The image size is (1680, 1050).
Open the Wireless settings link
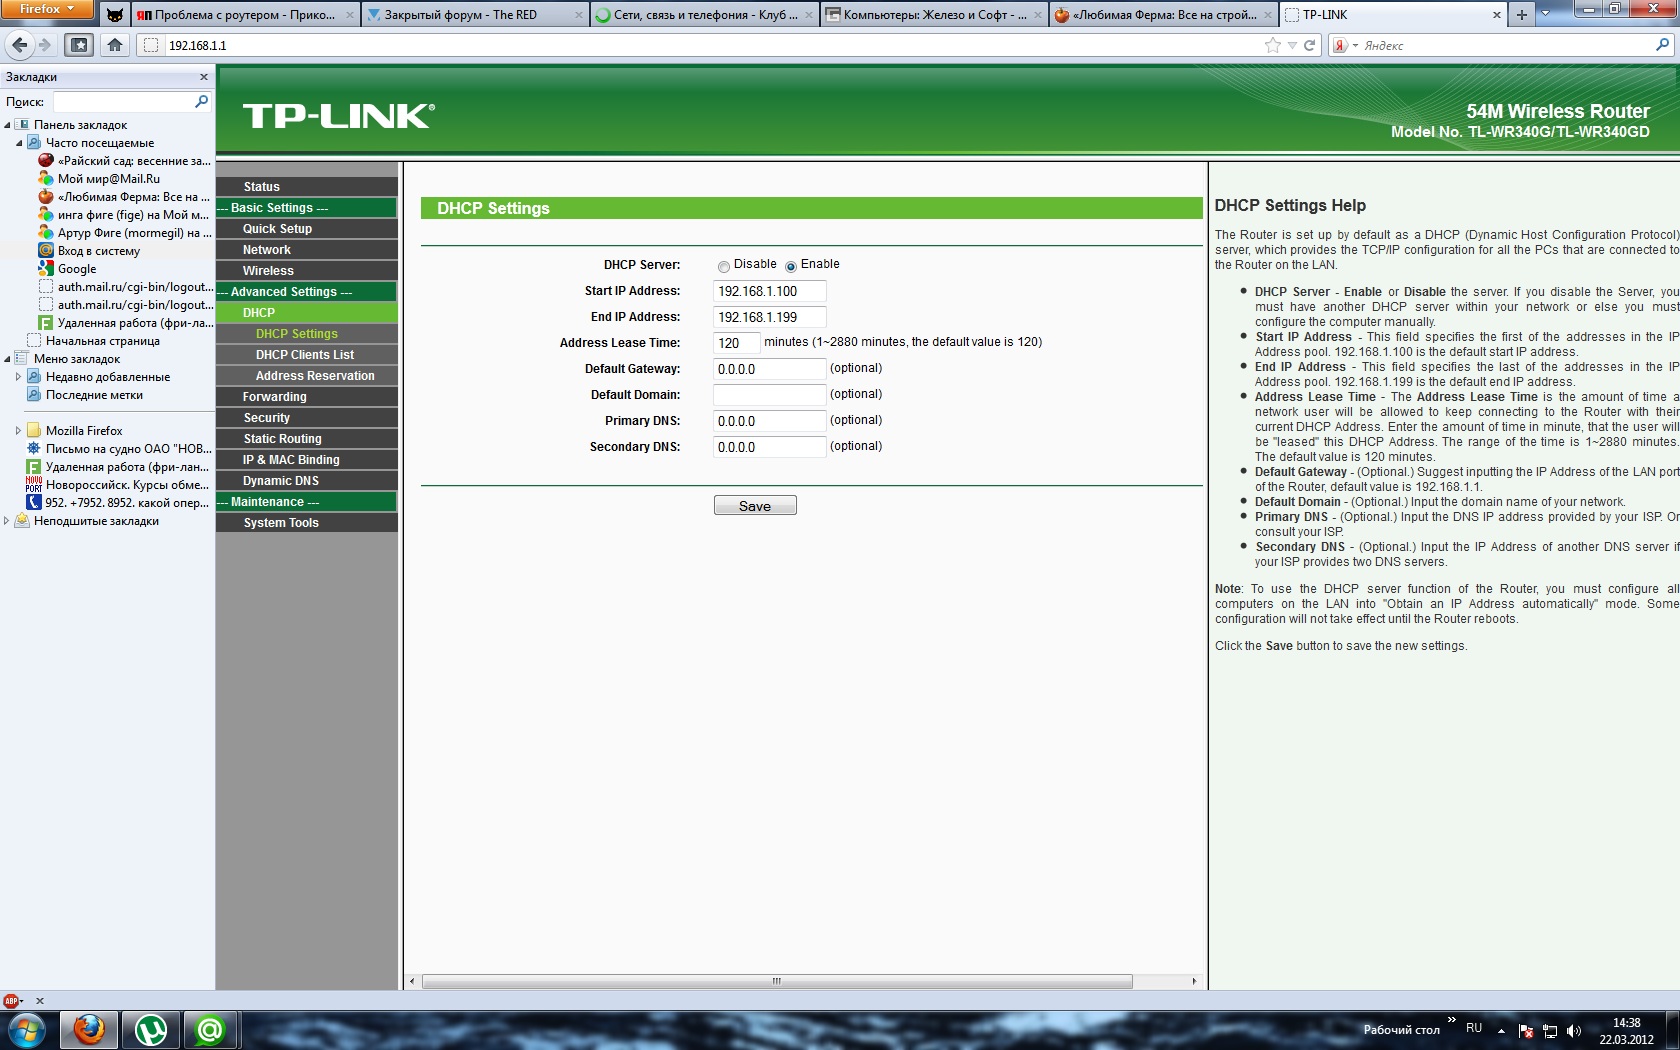pos(268,271)
